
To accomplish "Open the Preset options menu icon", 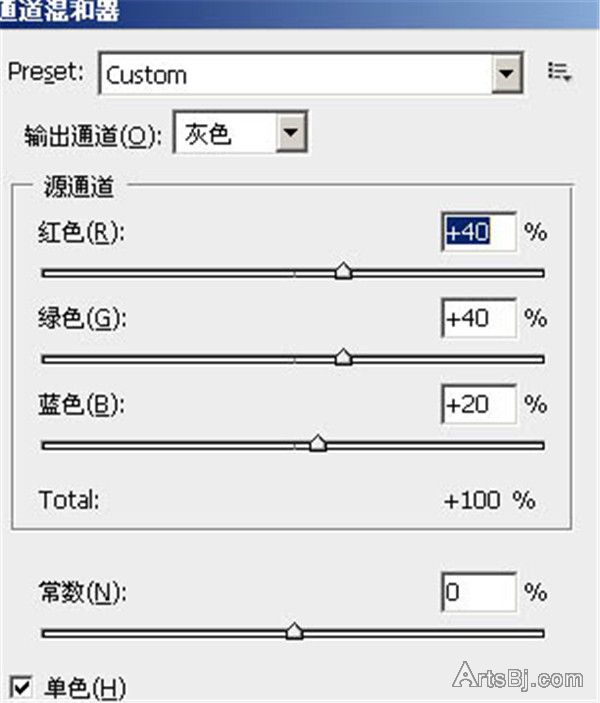I will pos(558,72).
